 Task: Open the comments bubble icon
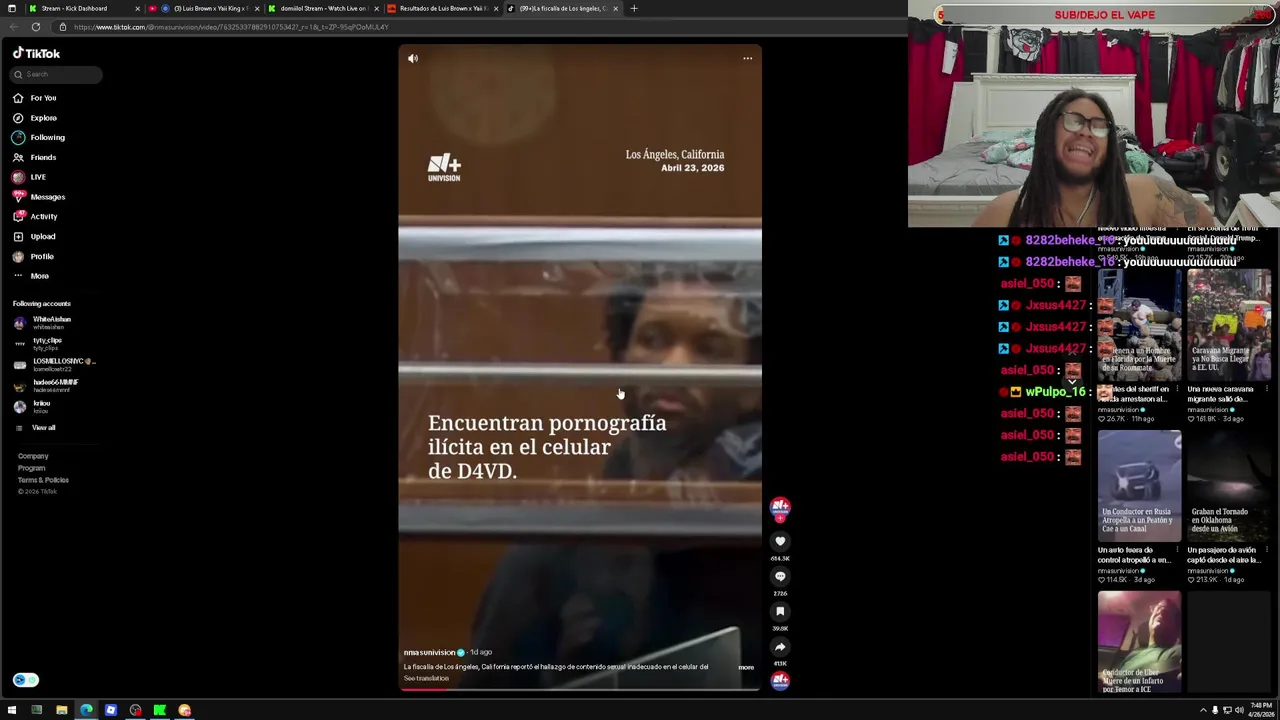tap(780, 576)
